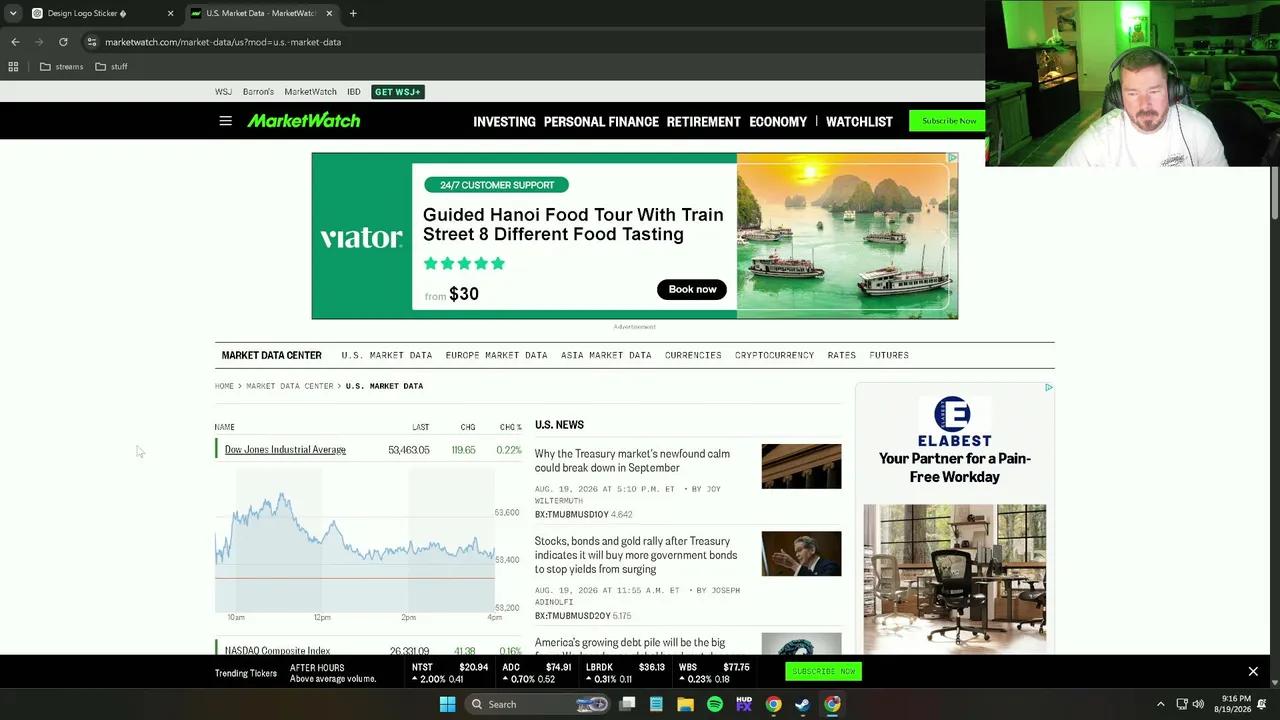Select the U.S. Market Data tab

click(262, 13)
